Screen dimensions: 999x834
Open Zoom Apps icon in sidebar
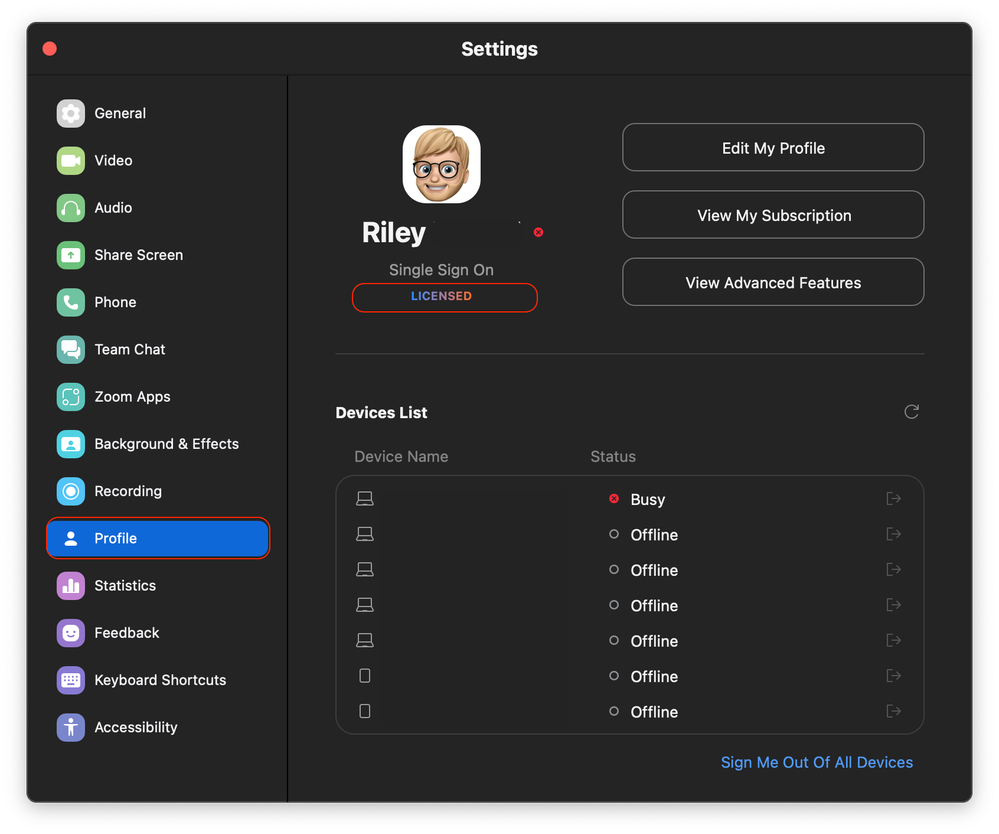[x=71, y=397]
